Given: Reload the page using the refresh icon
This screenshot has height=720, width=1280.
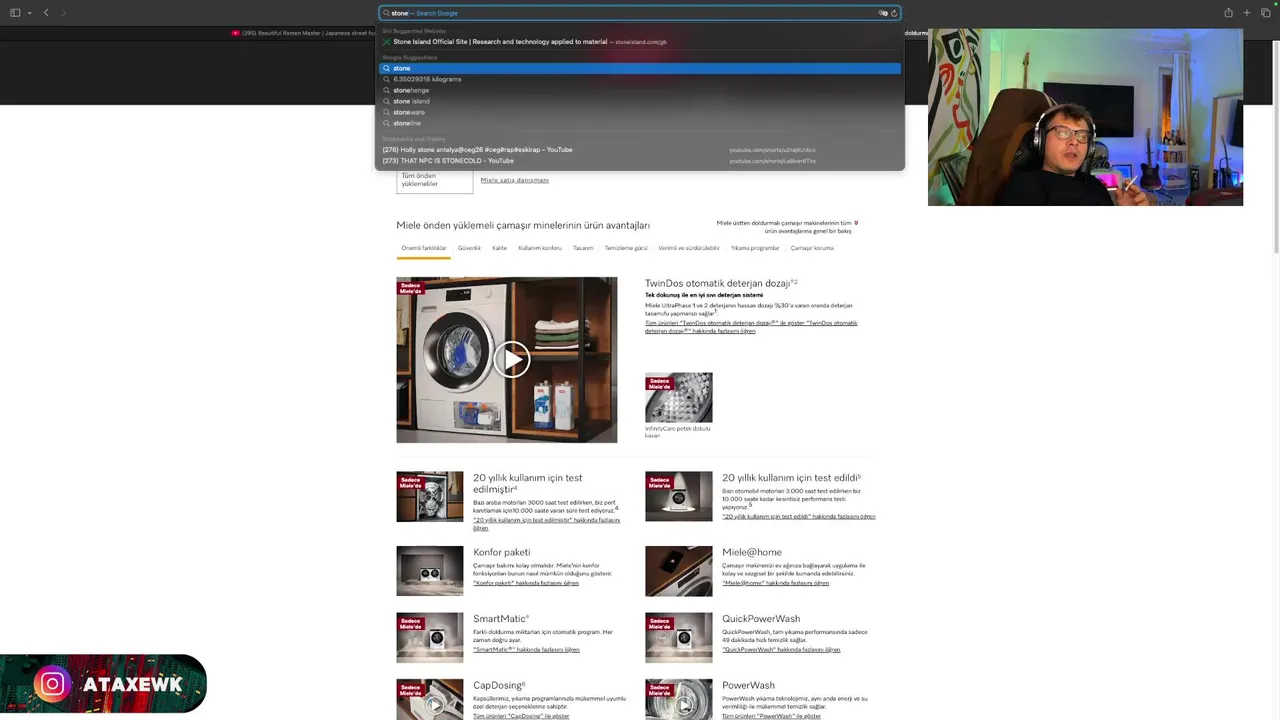Looking at the screenshot, I should (894, 13).
